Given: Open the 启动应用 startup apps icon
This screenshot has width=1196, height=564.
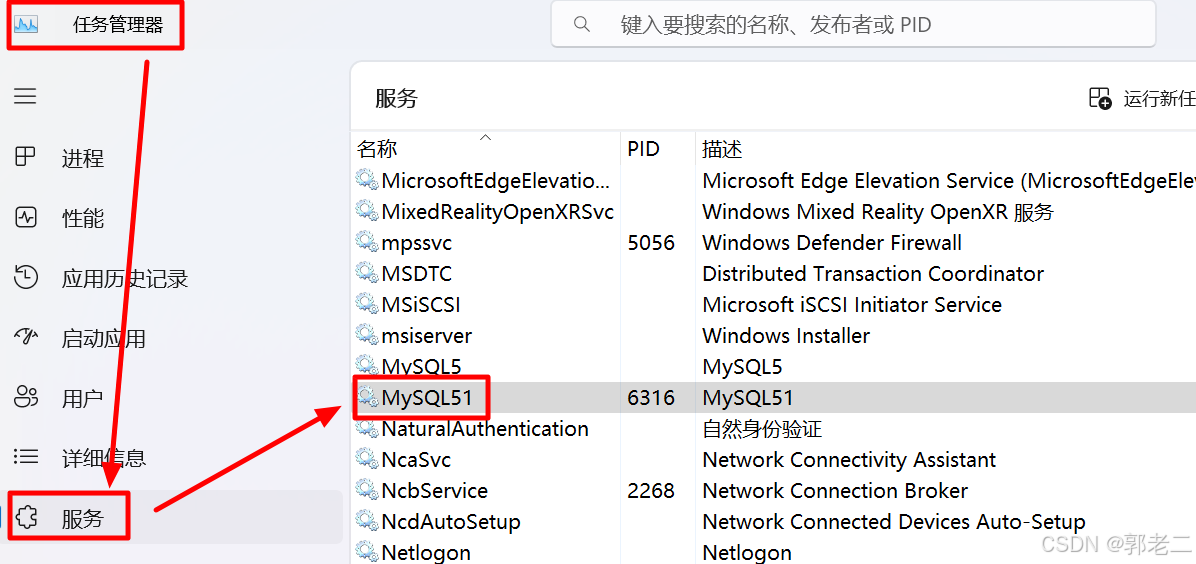Looking at the screenshot, I should 25,337.
